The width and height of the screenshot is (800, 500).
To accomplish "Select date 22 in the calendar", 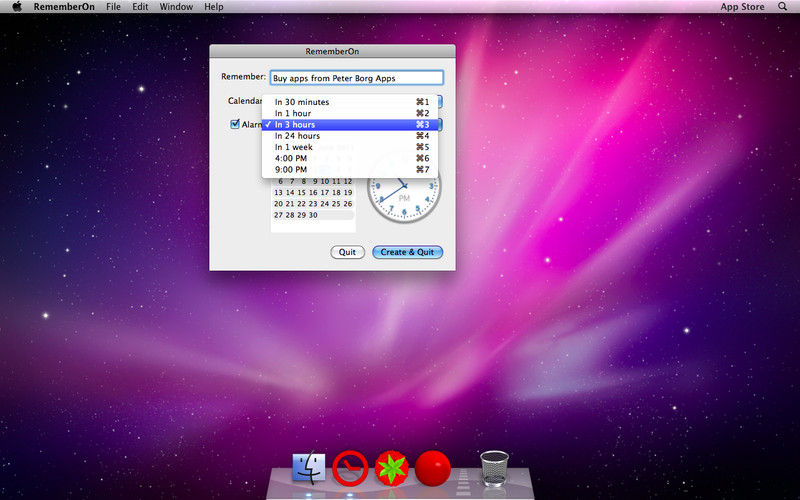I will coord(302,204).
